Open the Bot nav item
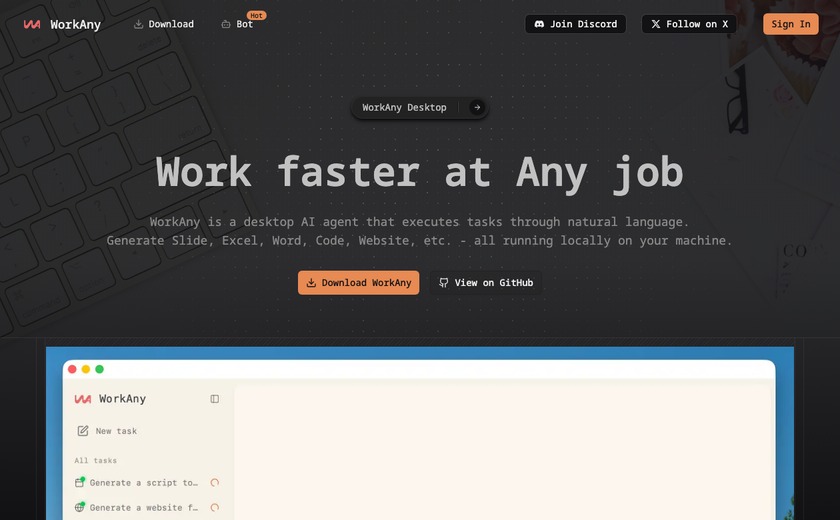This screenshot has width=840, height=520. (x=237, y=24)
